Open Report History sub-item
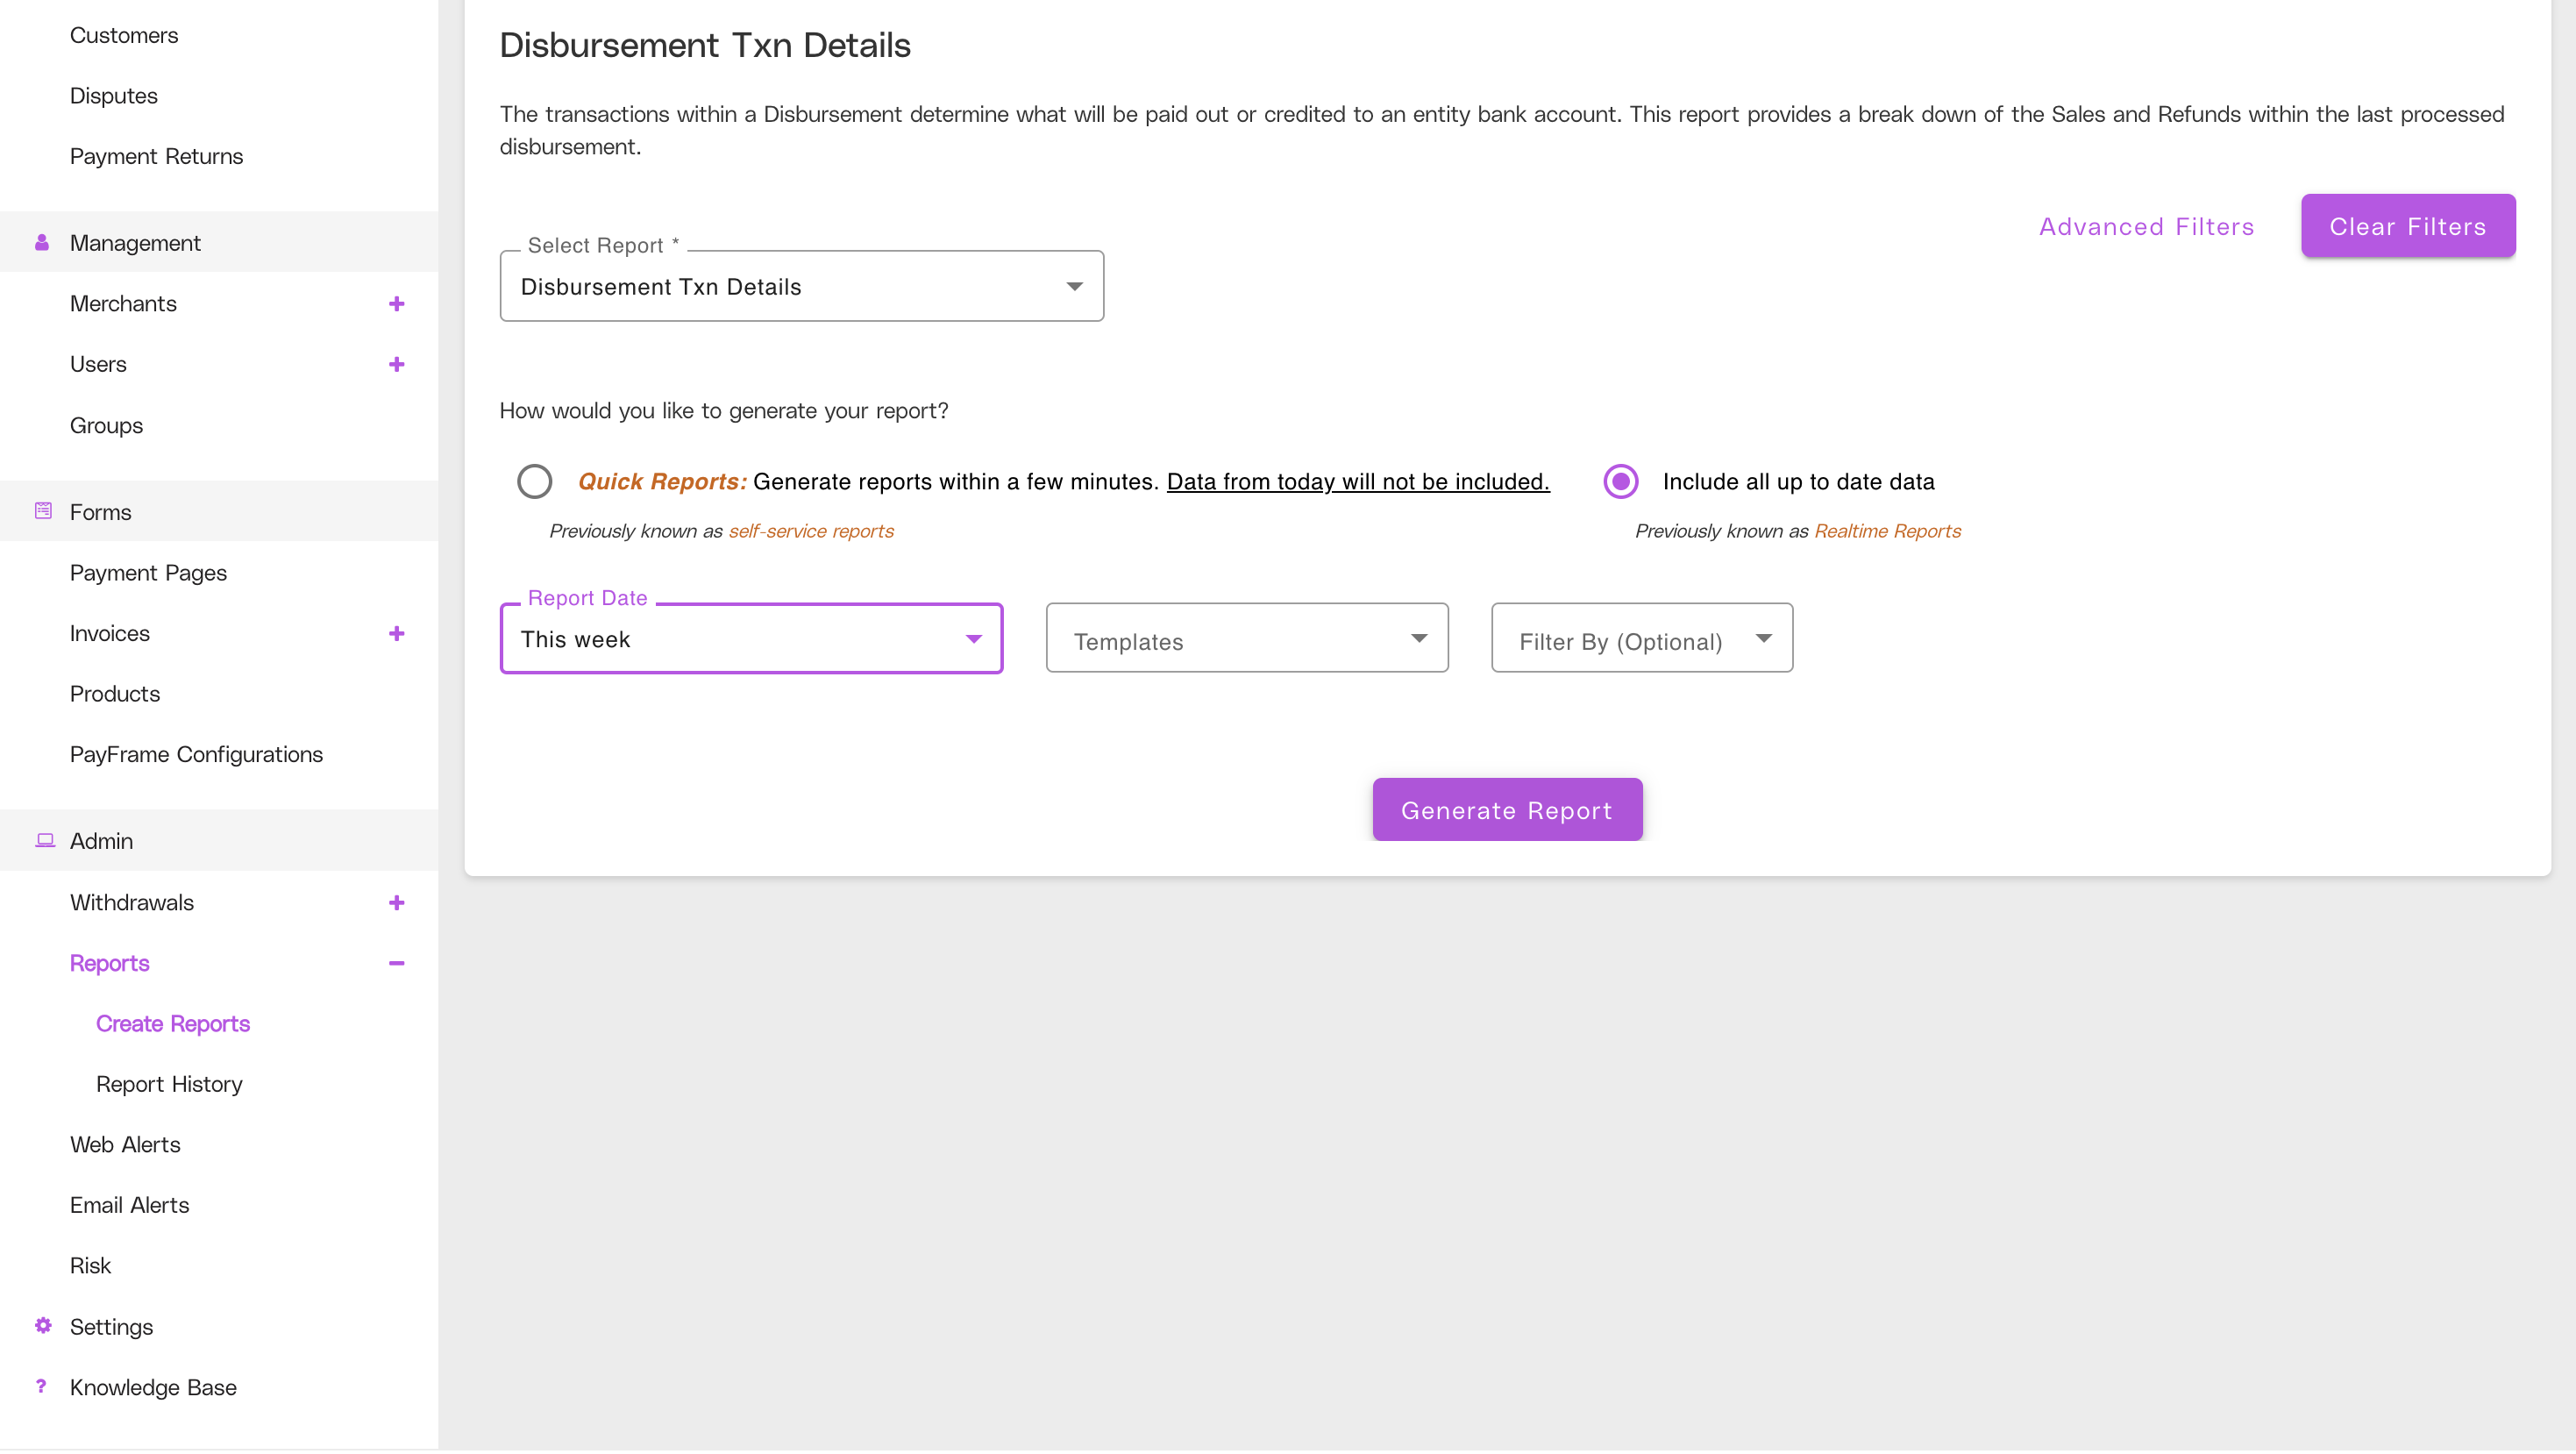The height and width of the screenshot is (1454, 2576). coord(169,1084)
